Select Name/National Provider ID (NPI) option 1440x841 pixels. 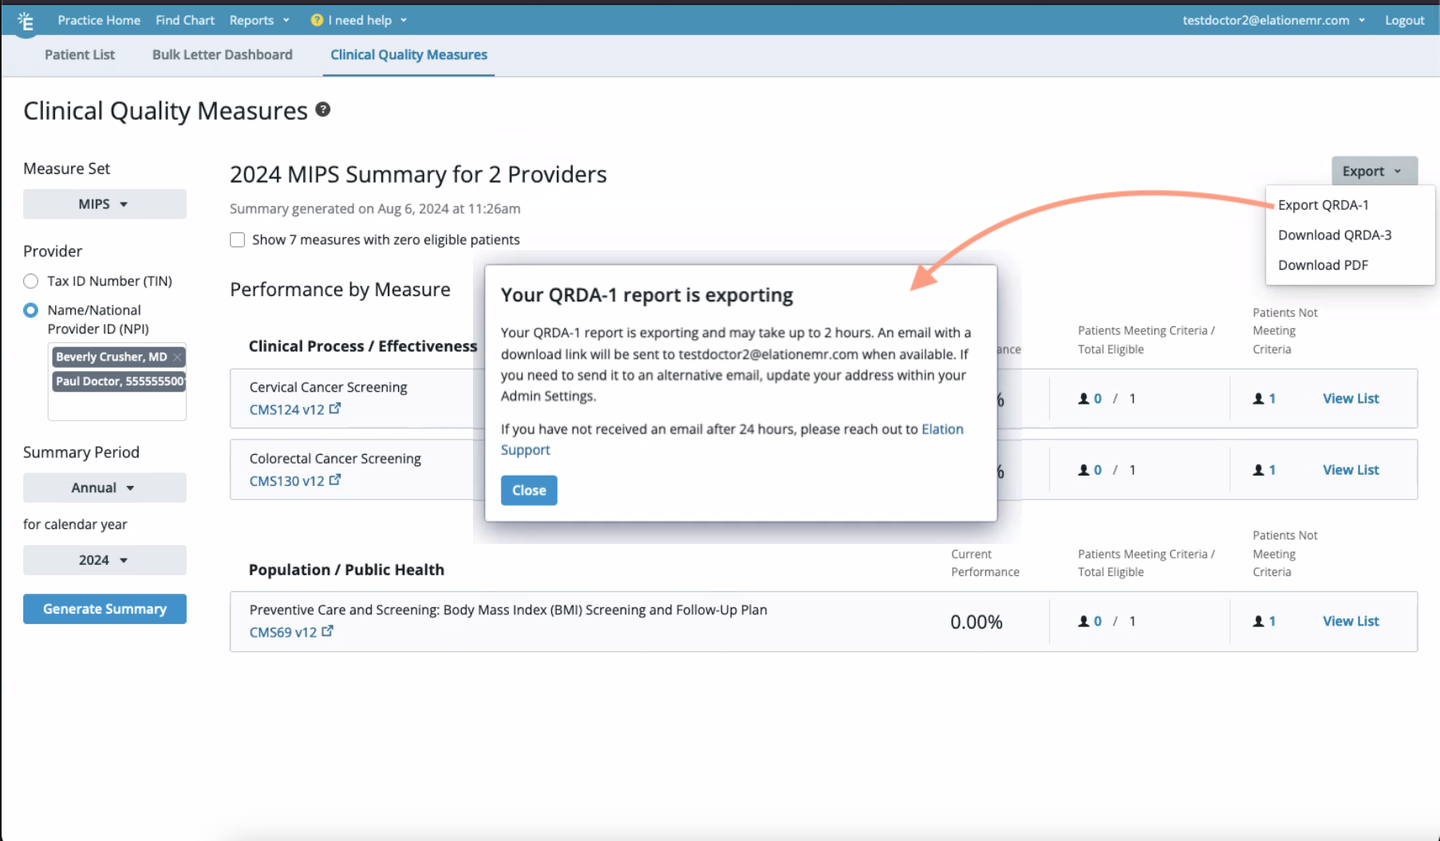pos(33,310)
